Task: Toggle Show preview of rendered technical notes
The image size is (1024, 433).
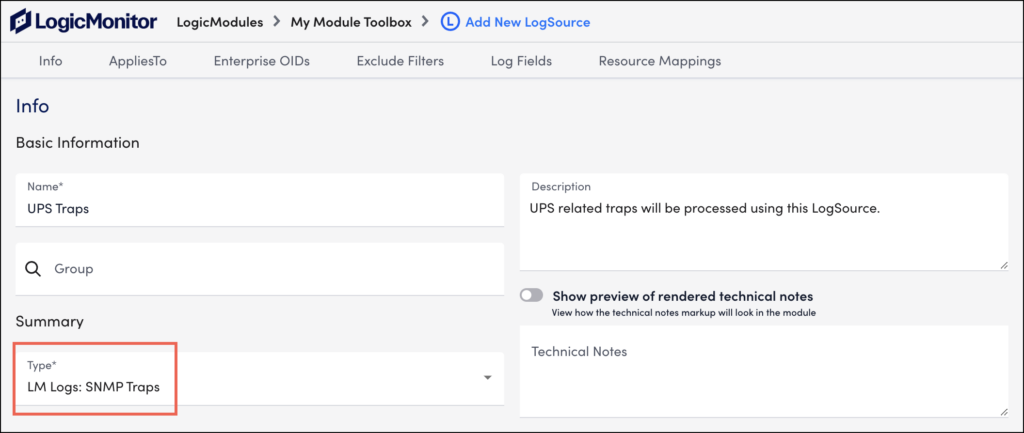Action: point(532,295)
